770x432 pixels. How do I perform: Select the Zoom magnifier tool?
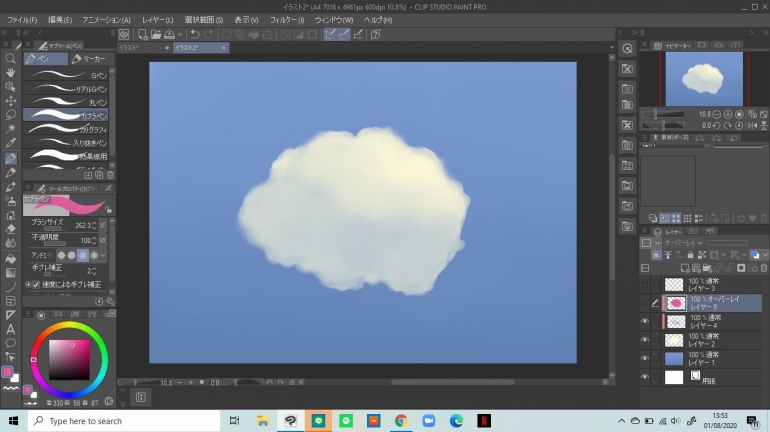tap(10, 58)
